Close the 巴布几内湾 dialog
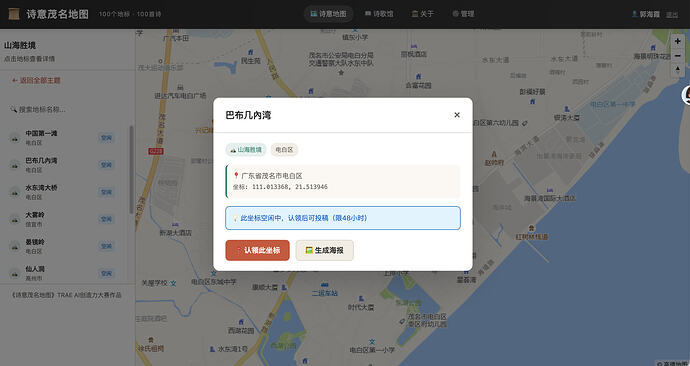Screen dimensions: 690x366 point(457,115)
